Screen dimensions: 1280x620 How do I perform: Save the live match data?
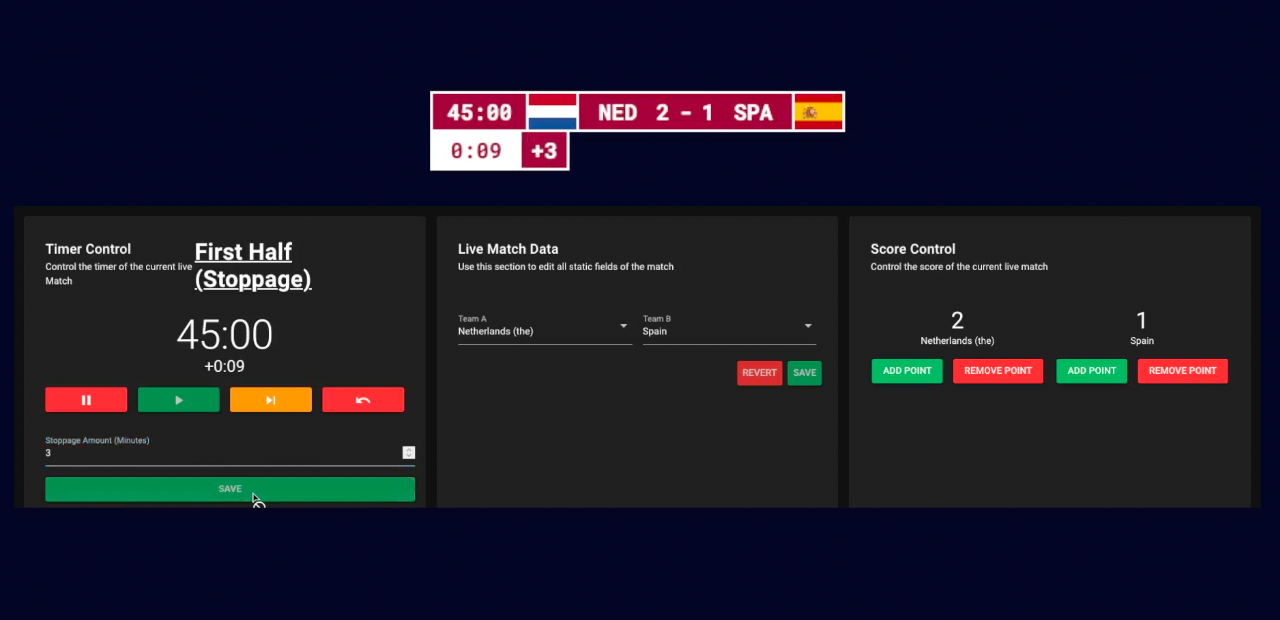click(x=804, y=373)
